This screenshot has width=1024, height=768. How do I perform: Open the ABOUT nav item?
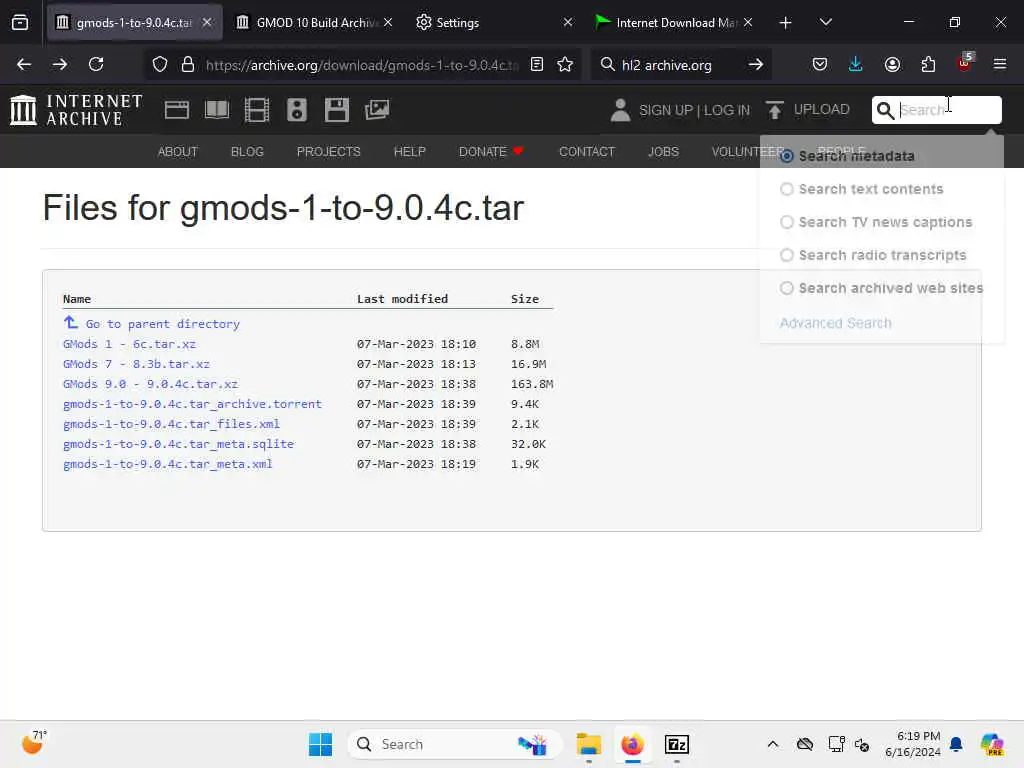click(x=178, y=152)
